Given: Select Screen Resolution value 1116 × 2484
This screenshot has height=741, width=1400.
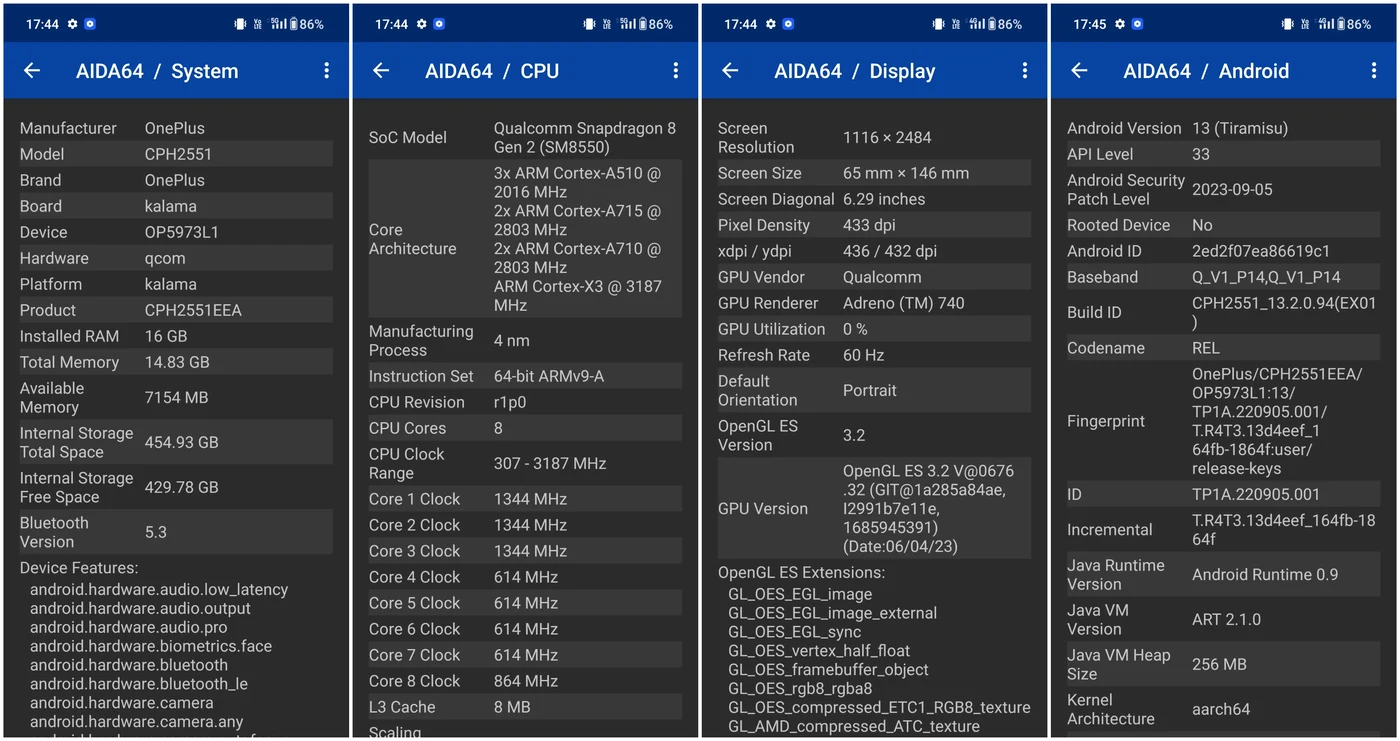Looking at the screenshot, I should click(x=887, y=137).
